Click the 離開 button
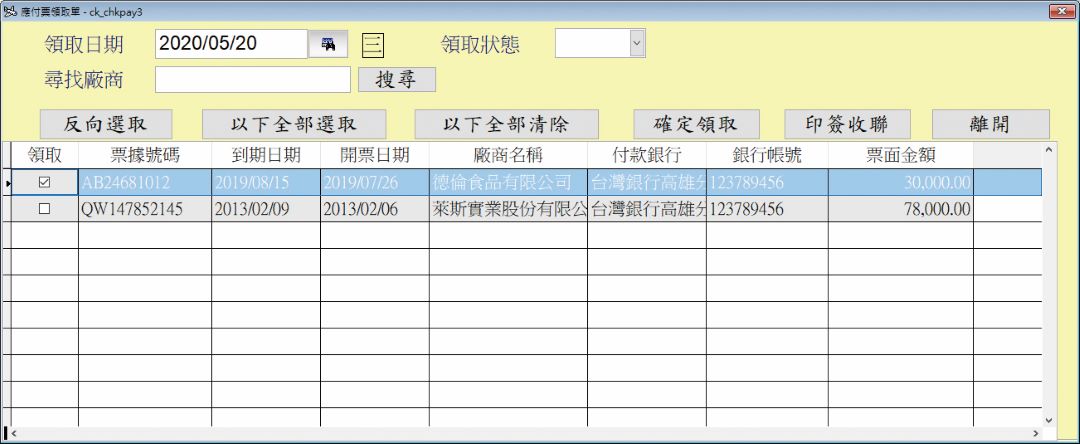Image resolution: width=1080 pixels, height=444 pixels. click(990, 124)
